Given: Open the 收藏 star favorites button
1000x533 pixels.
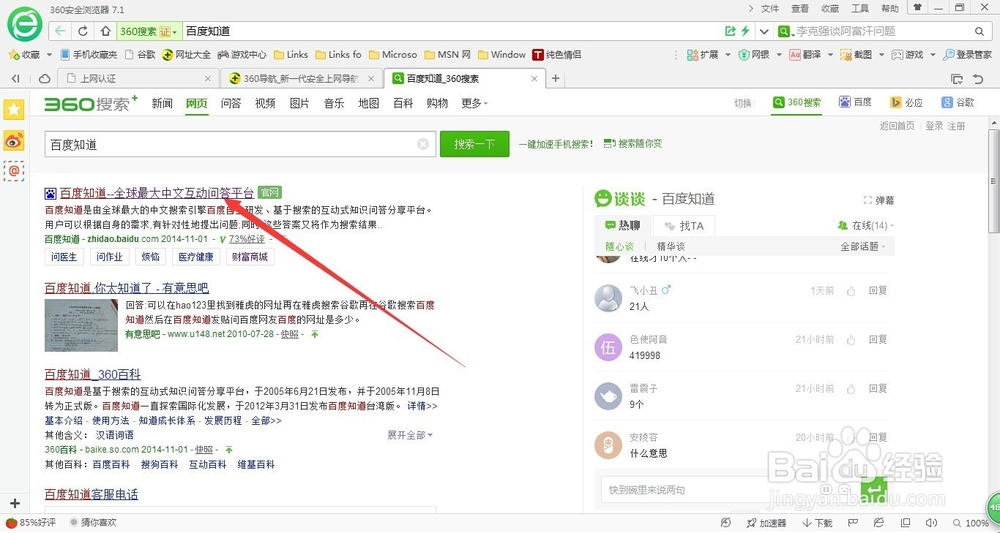Looking at the screenshot, I should point(24,55).
